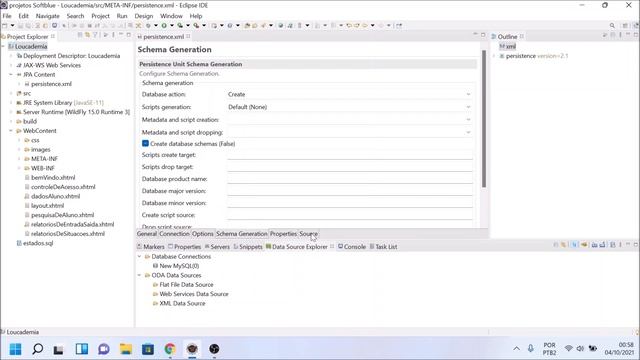Click the Open Perspective icon beside toolbar search

(x=625, y=25)
